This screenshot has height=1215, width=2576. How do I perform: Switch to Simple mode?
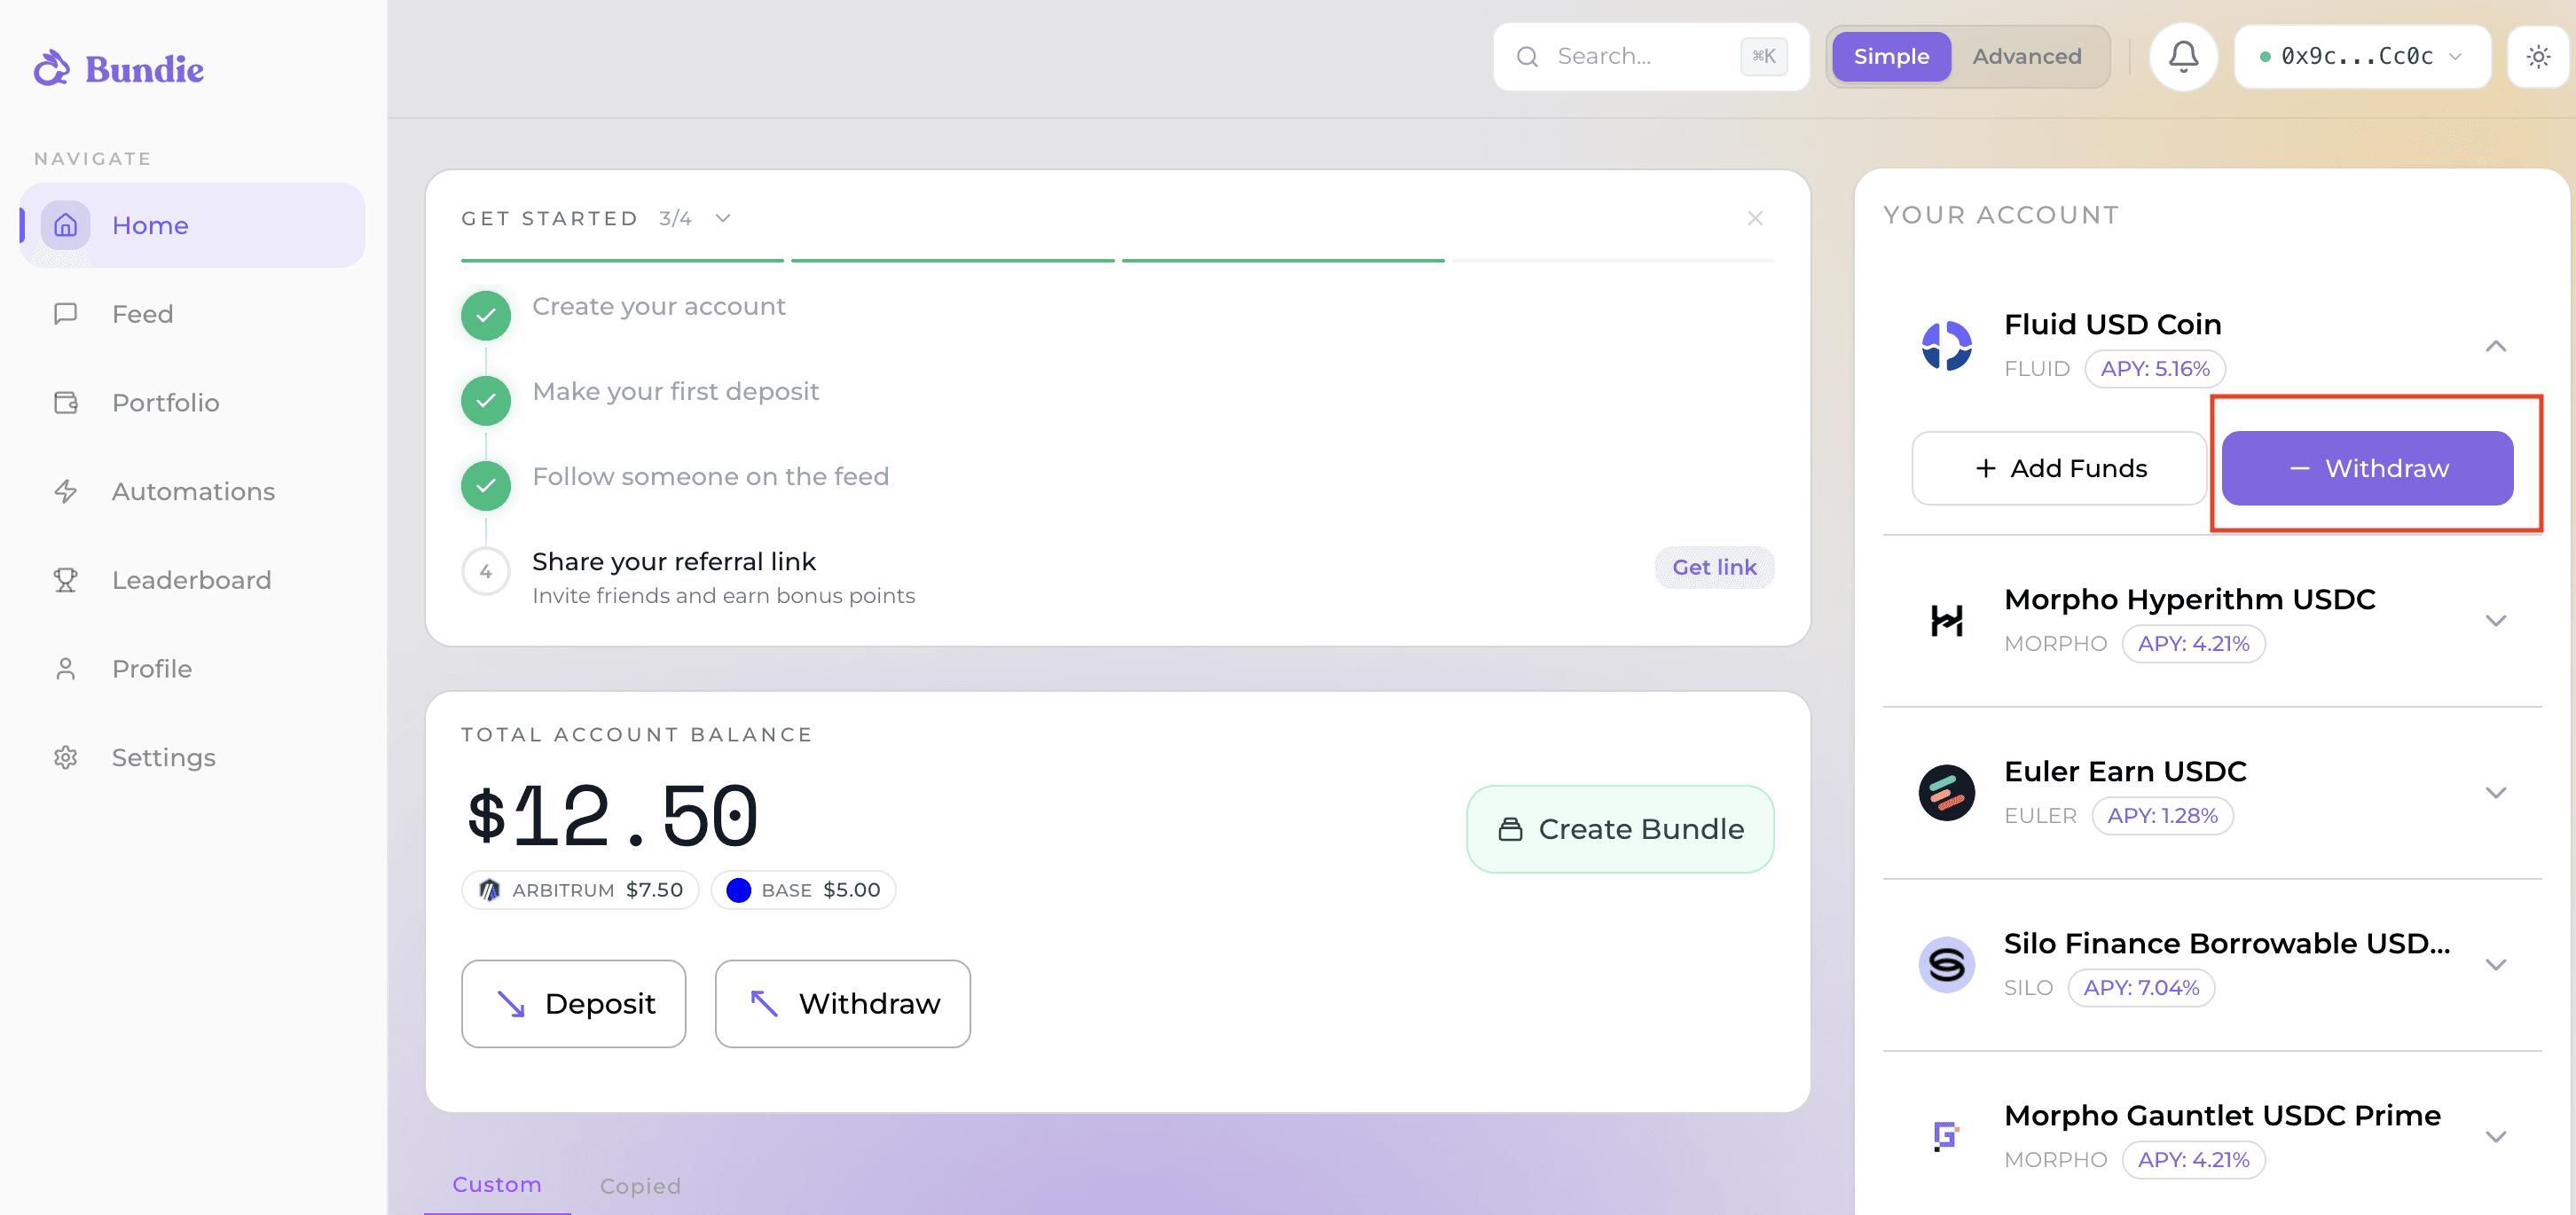click(x=1891, y=57)
